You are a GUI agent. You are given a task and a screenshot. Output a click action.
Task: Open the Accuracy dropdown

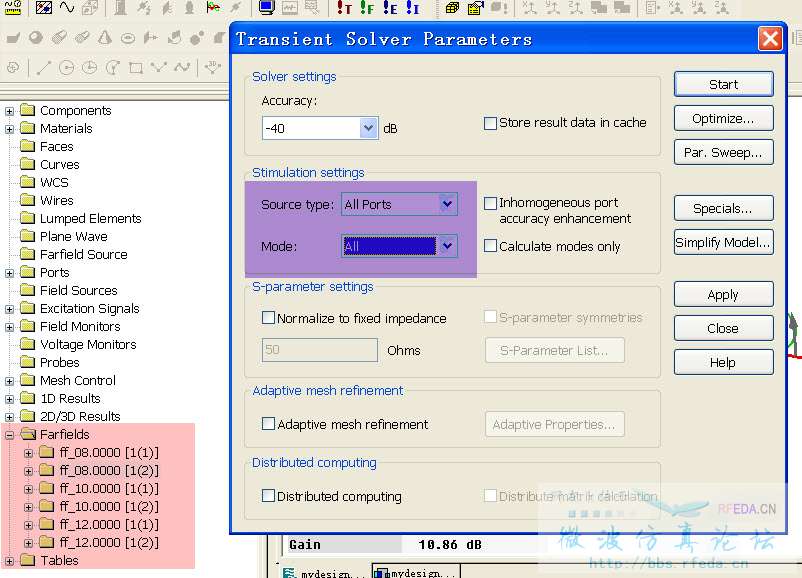(368, 128)
